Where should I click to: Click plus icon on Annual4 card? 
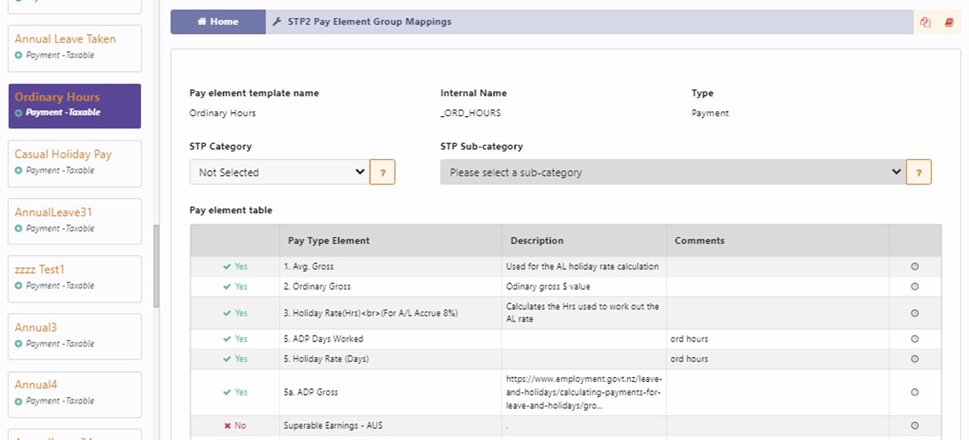(19, 401)
